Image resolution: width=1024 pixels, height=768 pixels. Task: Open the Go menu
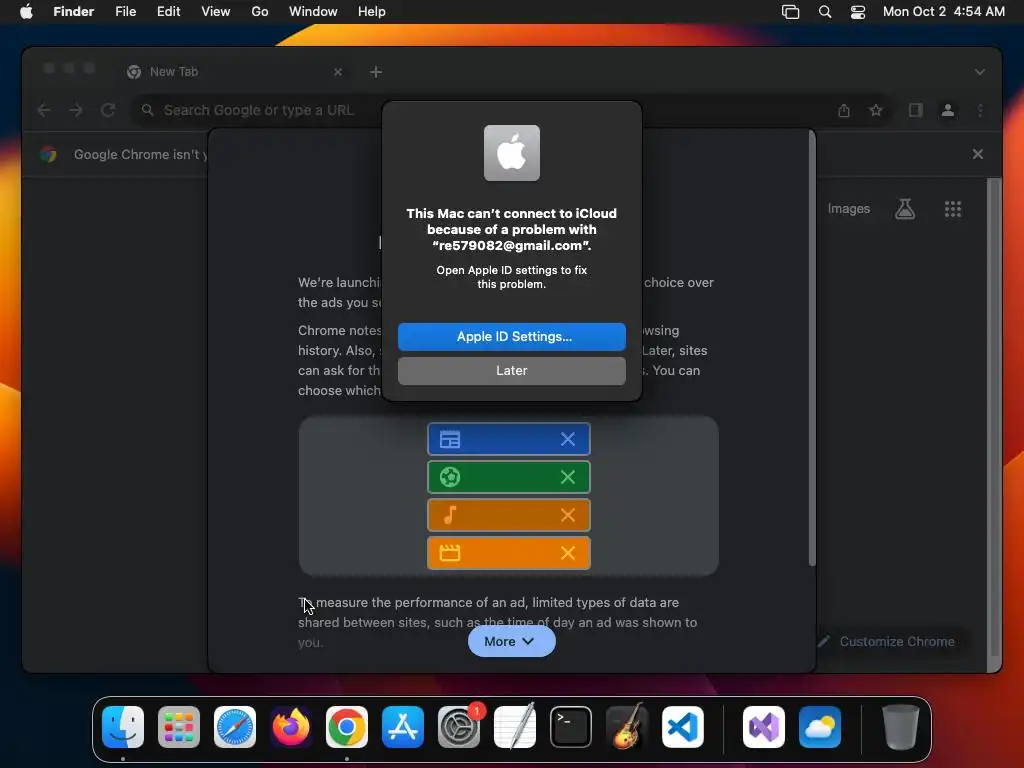(260, 12)
